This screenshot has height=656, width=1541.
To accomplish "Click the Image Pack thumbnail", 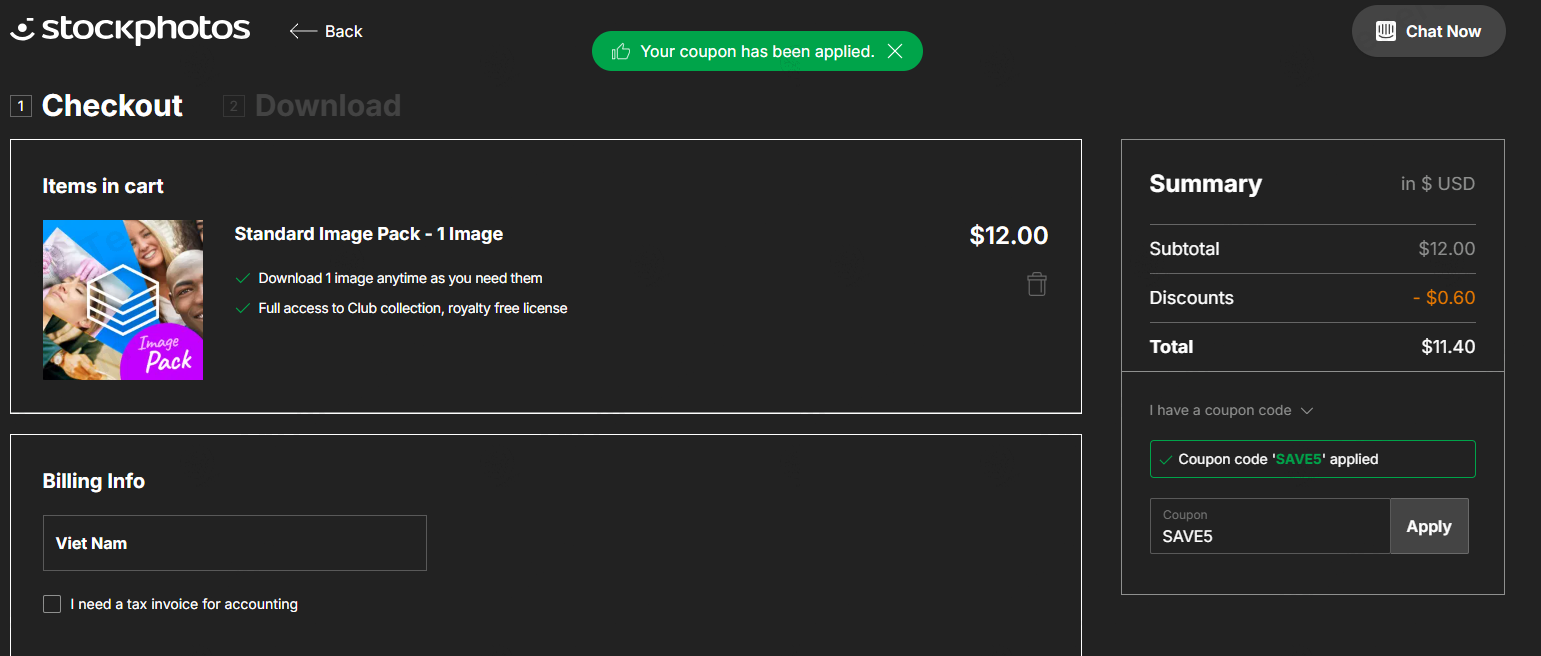I will coord(123,300).
